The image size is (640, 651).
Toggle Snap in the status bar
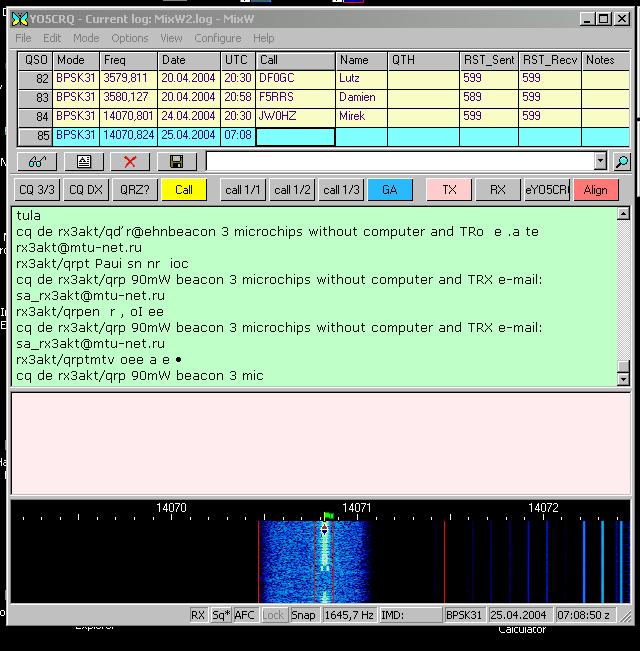point(303,615)
